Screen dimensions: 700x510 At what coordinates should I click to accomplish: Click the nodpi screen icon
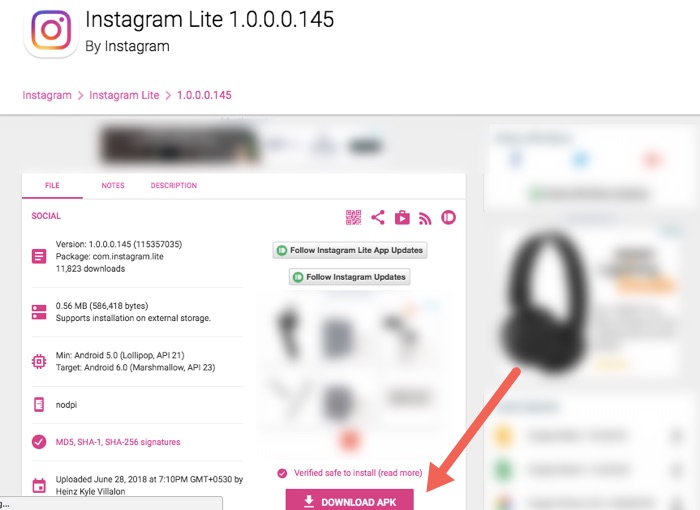tap(39, 405)
